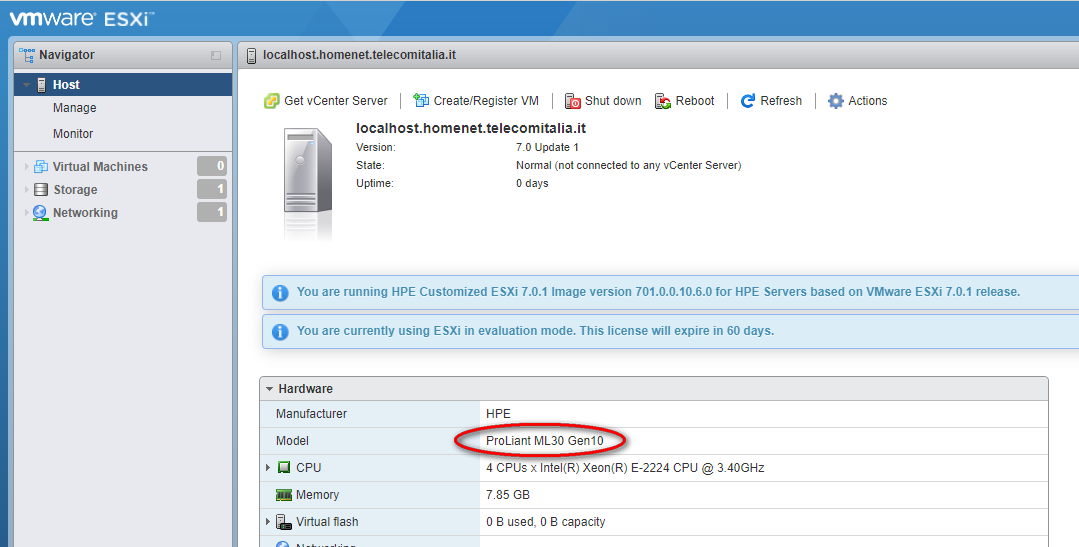
Task: Click the Networking count badge
Action: 212,212
